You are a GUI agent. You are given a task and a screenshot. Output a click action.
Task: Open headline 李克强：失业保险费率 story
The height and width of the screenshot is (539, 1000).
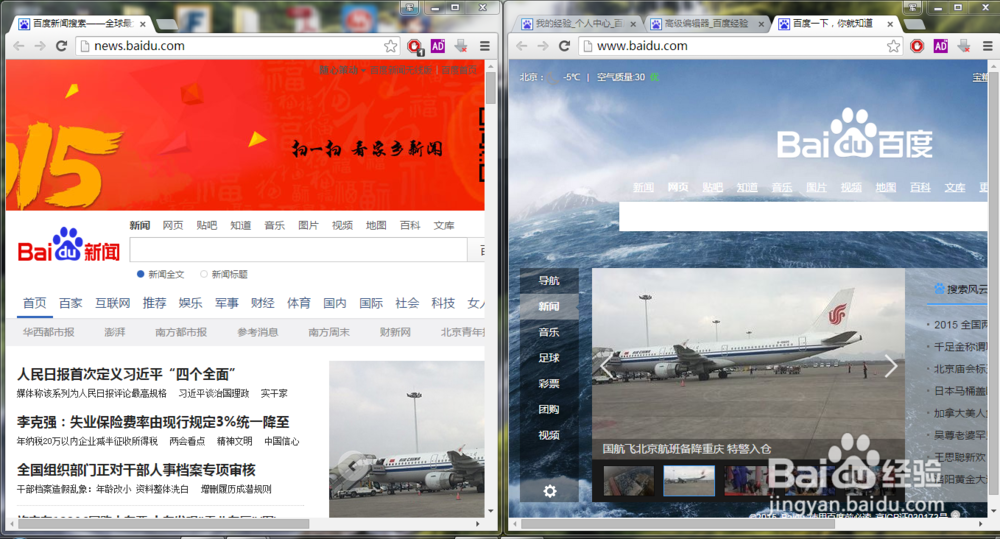(x=153, y=422)
